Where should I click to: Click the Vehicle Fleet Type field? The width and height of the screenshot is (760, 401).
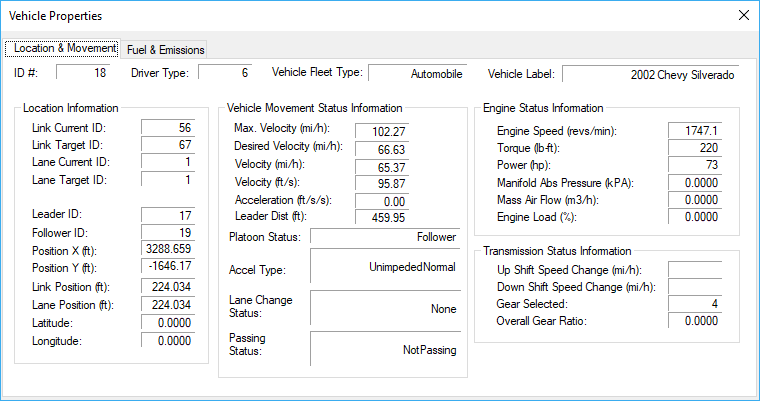click(417, 74)
